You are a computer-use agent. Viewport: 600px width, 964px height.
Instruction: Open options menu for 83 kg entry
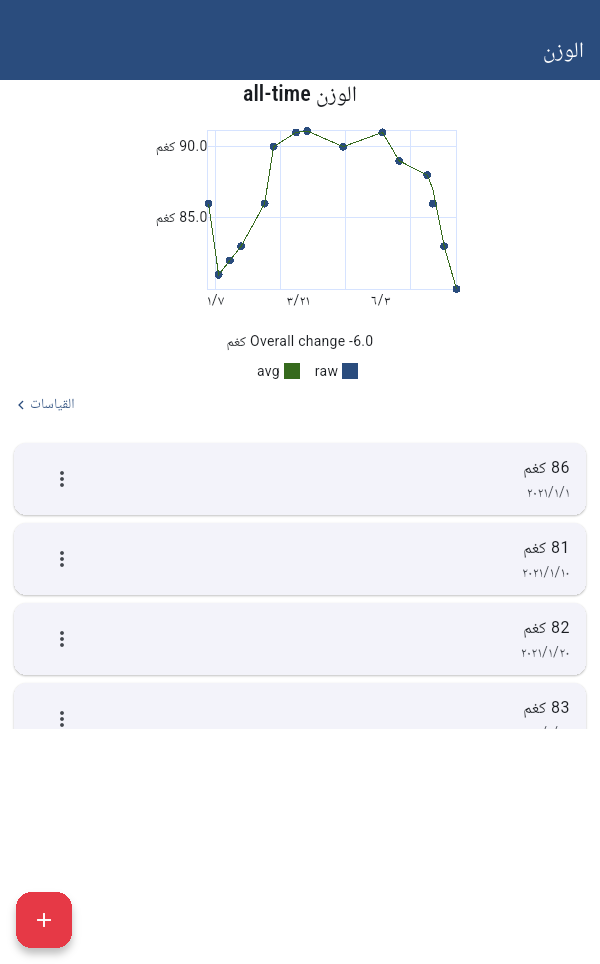pyautogui.click(x=61, y=718)
